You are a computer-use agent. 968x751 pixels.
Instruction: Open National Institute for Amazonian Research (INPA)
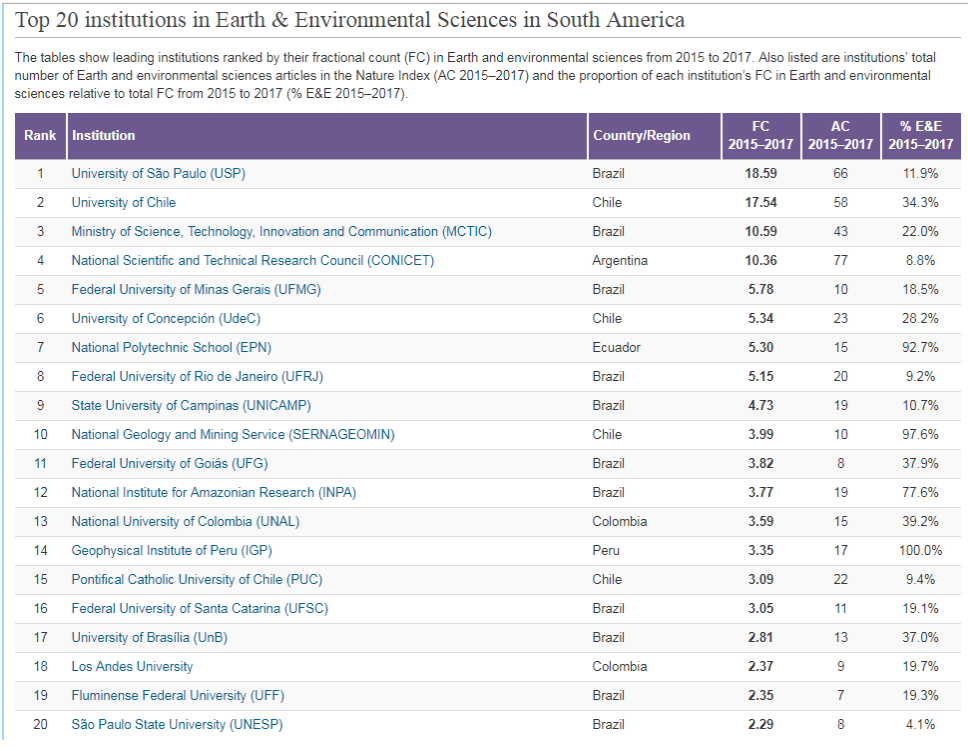(213, 492)
